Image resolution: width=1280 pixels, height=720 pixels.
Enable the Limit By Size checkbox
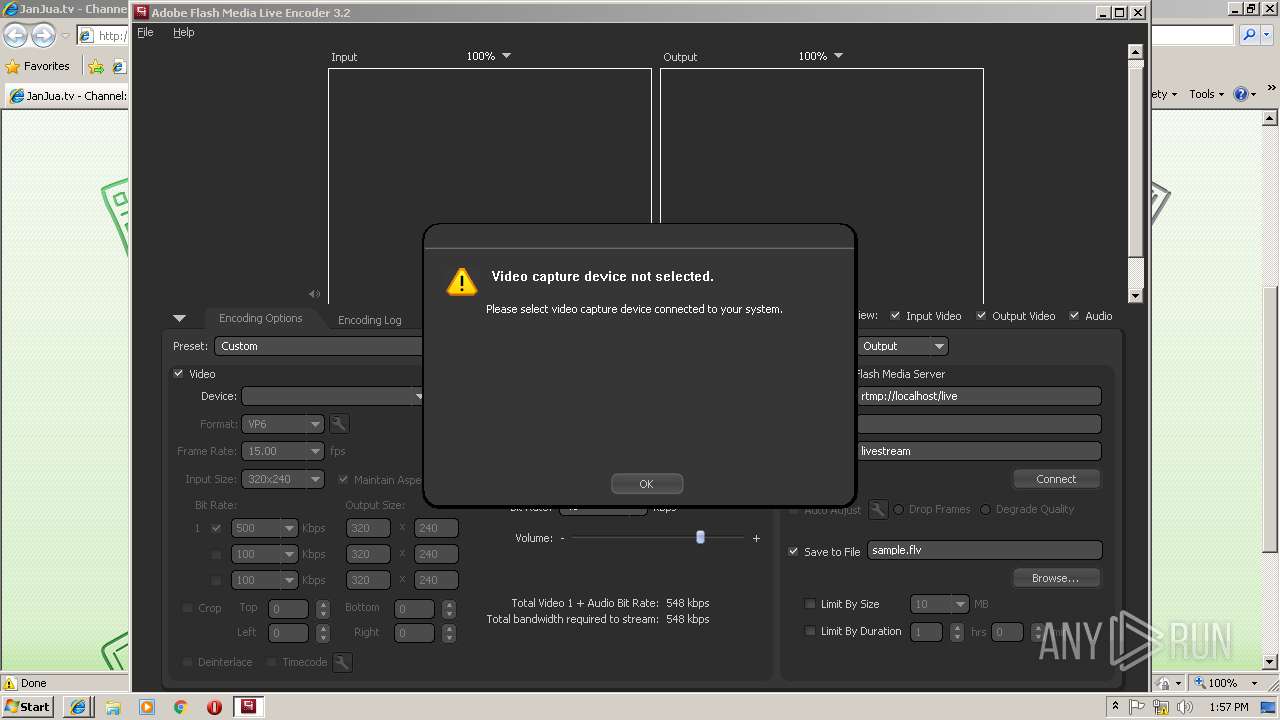click(810, 604)
